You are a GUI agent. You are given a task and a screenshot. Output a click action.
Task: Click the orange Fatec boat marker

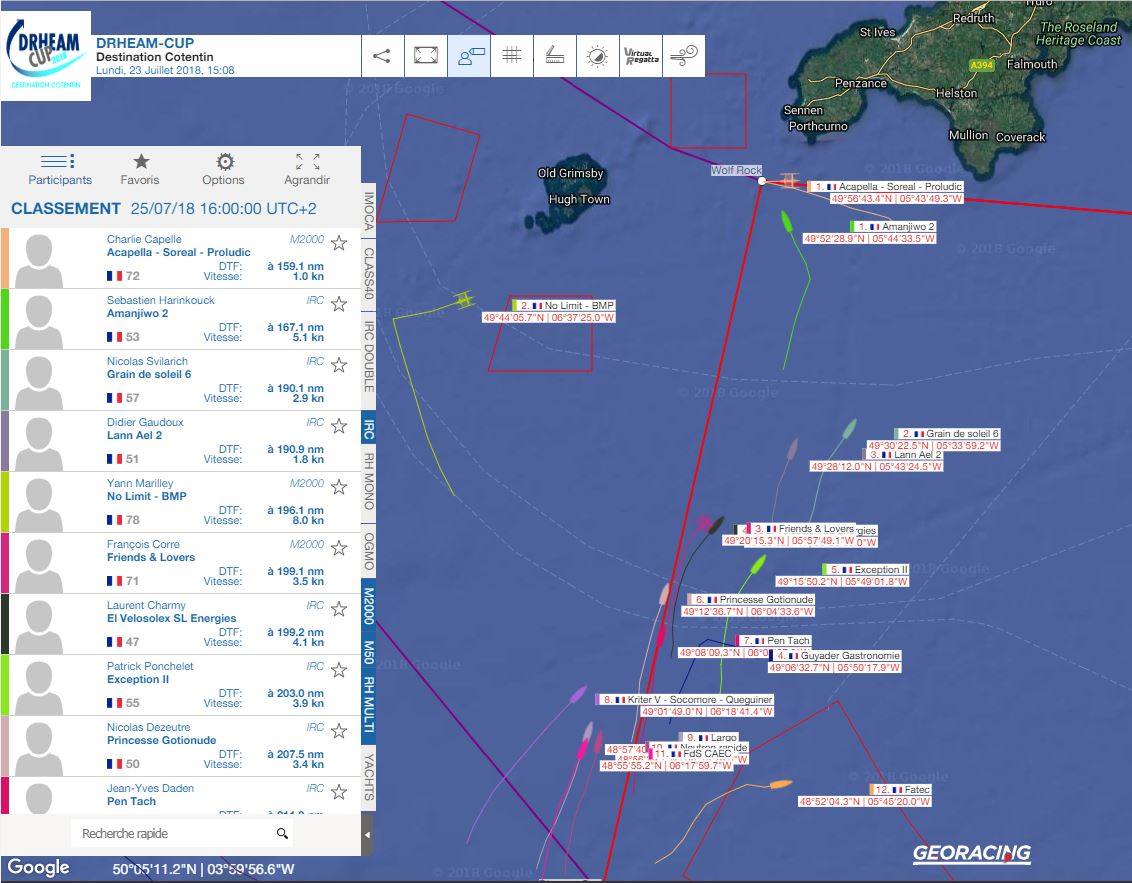780,784
